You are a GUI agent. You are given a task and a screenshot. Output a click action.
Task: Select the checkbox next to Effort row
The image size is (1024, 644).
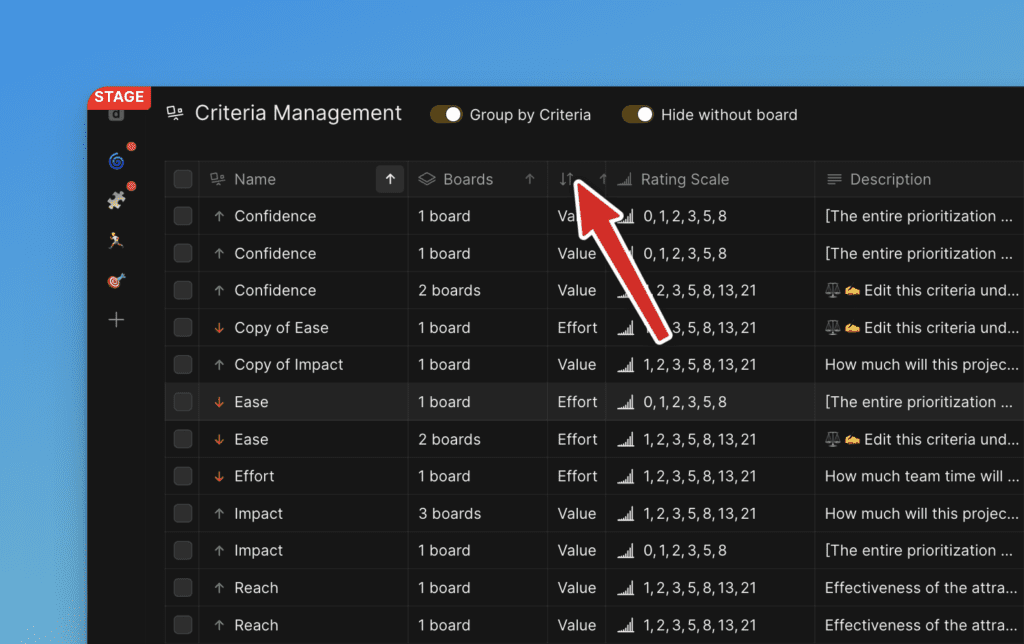pyautogui.click(x=183, y=476)
